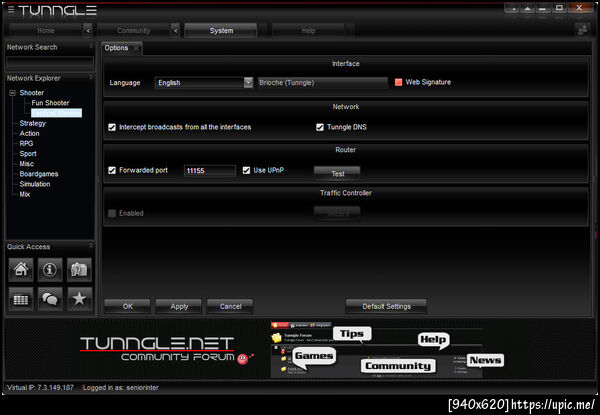Click the Logged in as seniorinter text
This screenshot has width=600, height=415.
pos(121,387)
